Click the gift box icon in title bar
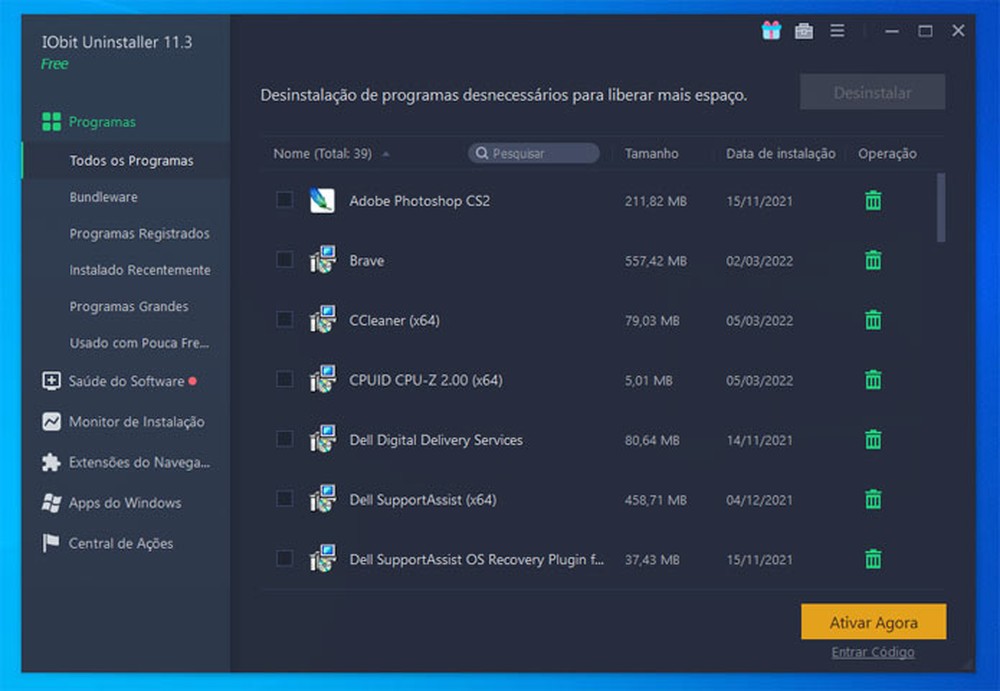This screenshot has height=691, width=1000. 771,31
